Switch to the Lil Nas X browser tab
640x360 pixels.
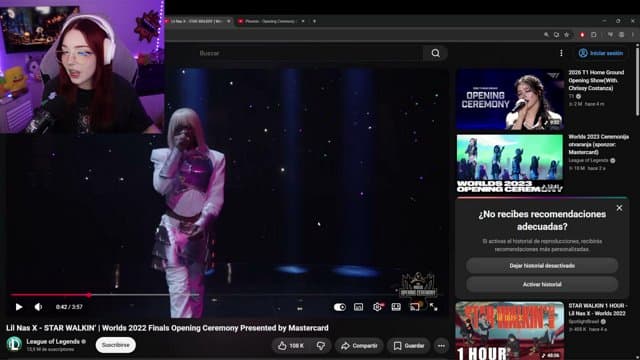pos(197,21)
